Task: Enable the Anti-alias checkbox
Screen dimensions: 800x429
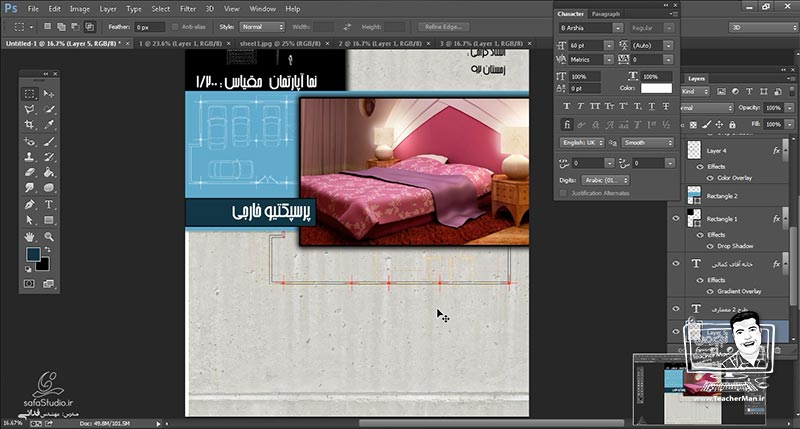Action: pos(175,27)
